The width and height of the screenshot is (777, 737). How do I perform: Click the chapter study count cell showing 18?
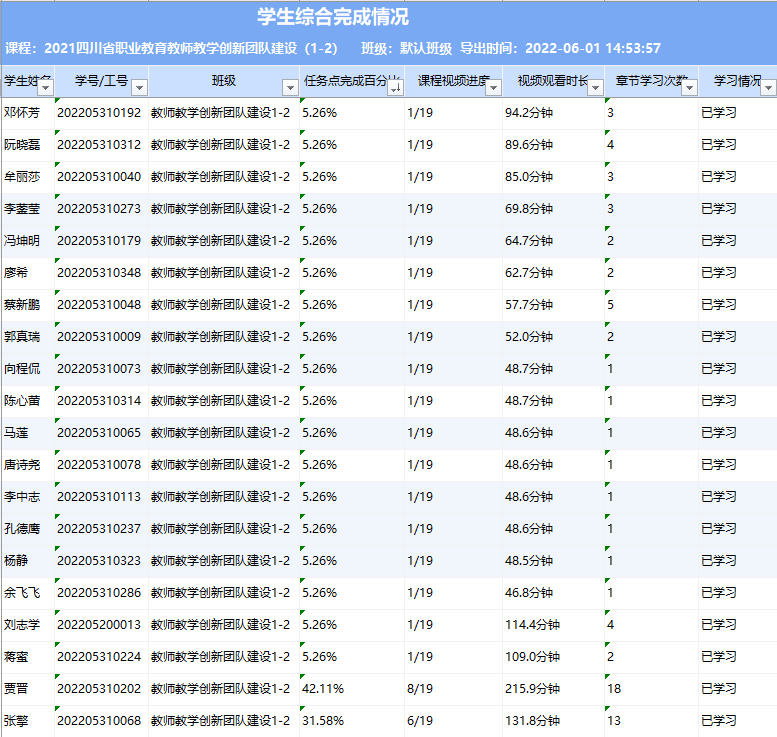[615, 689]
